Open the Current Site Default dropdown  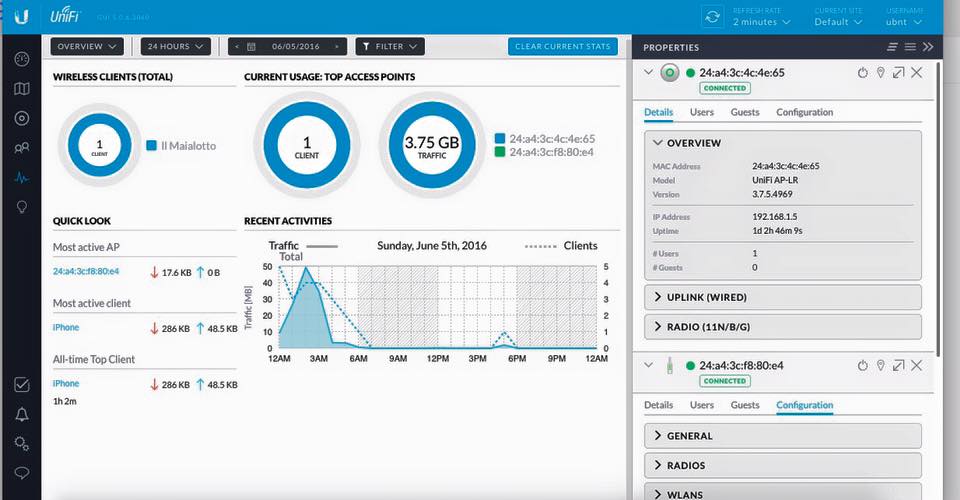click(838, 22)
